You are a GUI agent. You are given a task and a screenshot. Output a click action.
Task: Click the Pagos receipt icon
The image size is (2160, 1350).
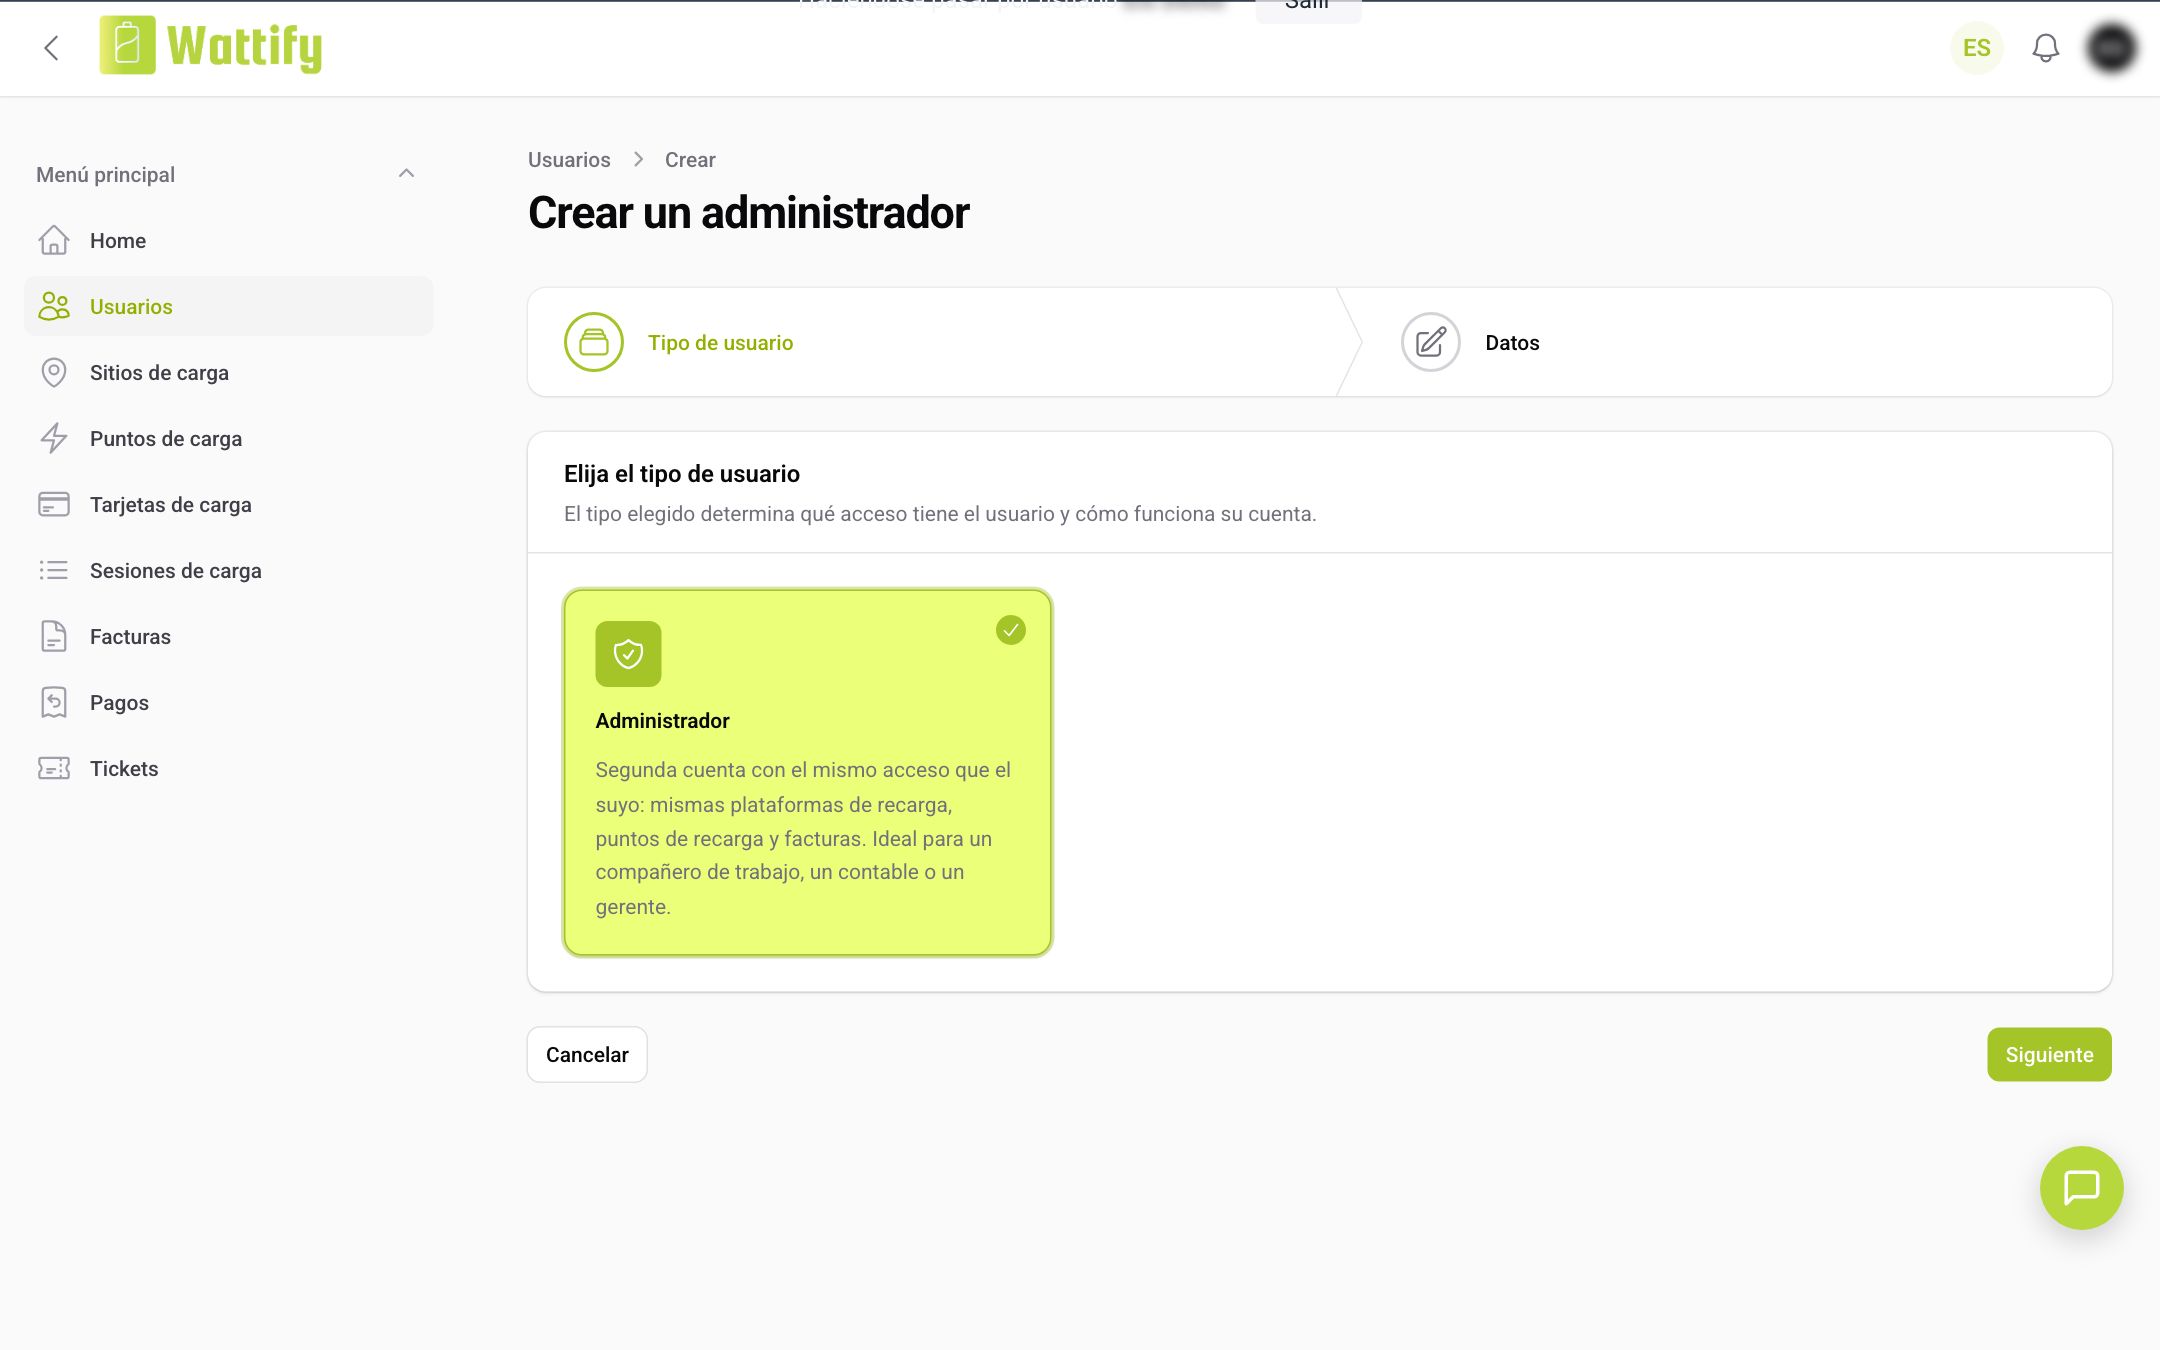[54, 702]
